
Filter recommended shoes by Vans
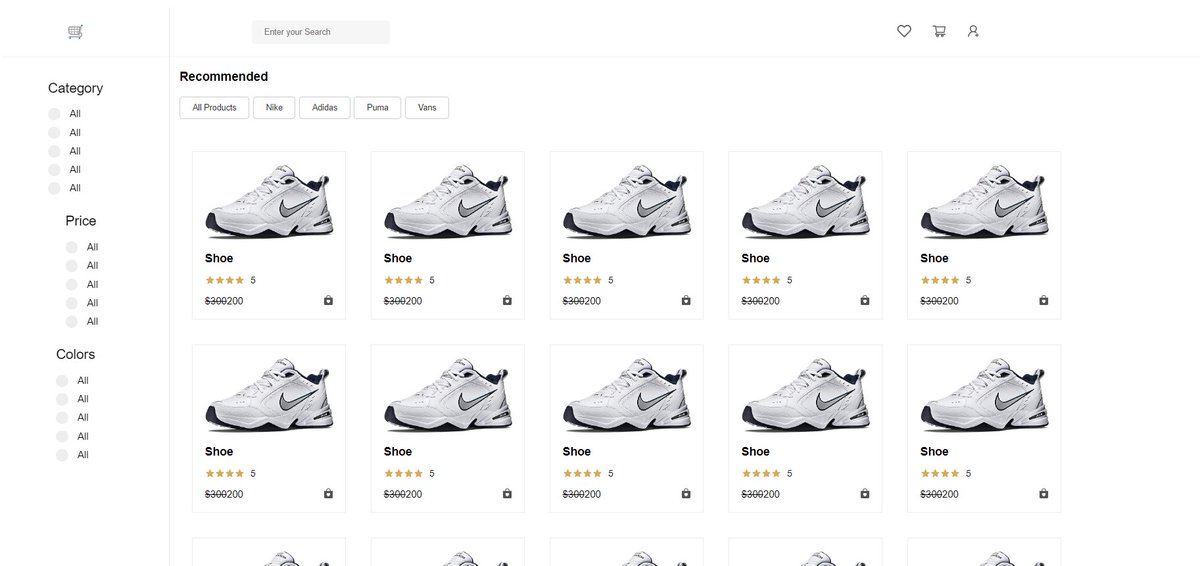click(x=427, y=108)
